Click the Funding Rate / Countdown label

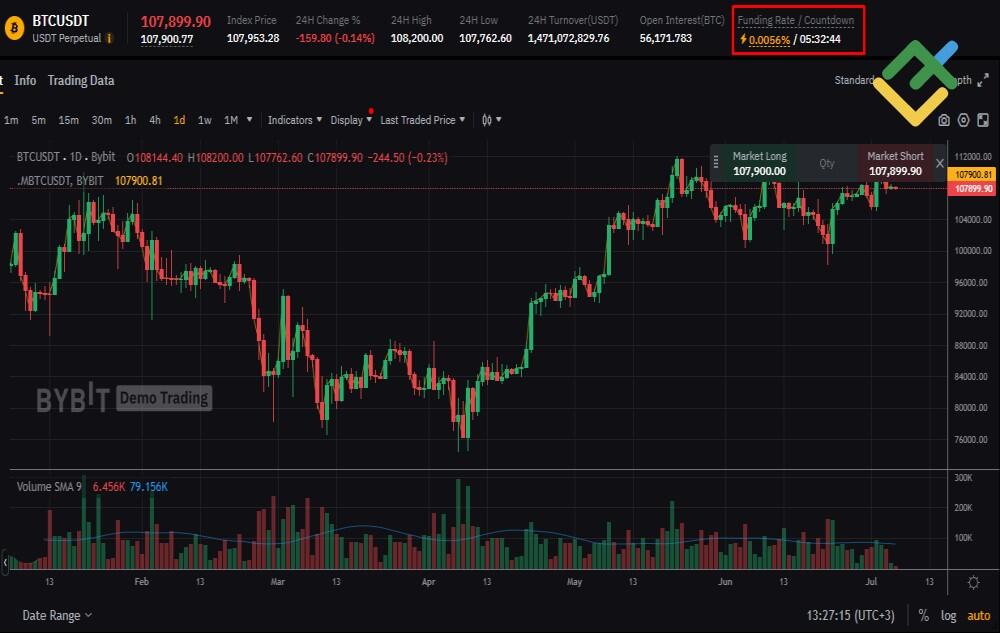(795, 20)
